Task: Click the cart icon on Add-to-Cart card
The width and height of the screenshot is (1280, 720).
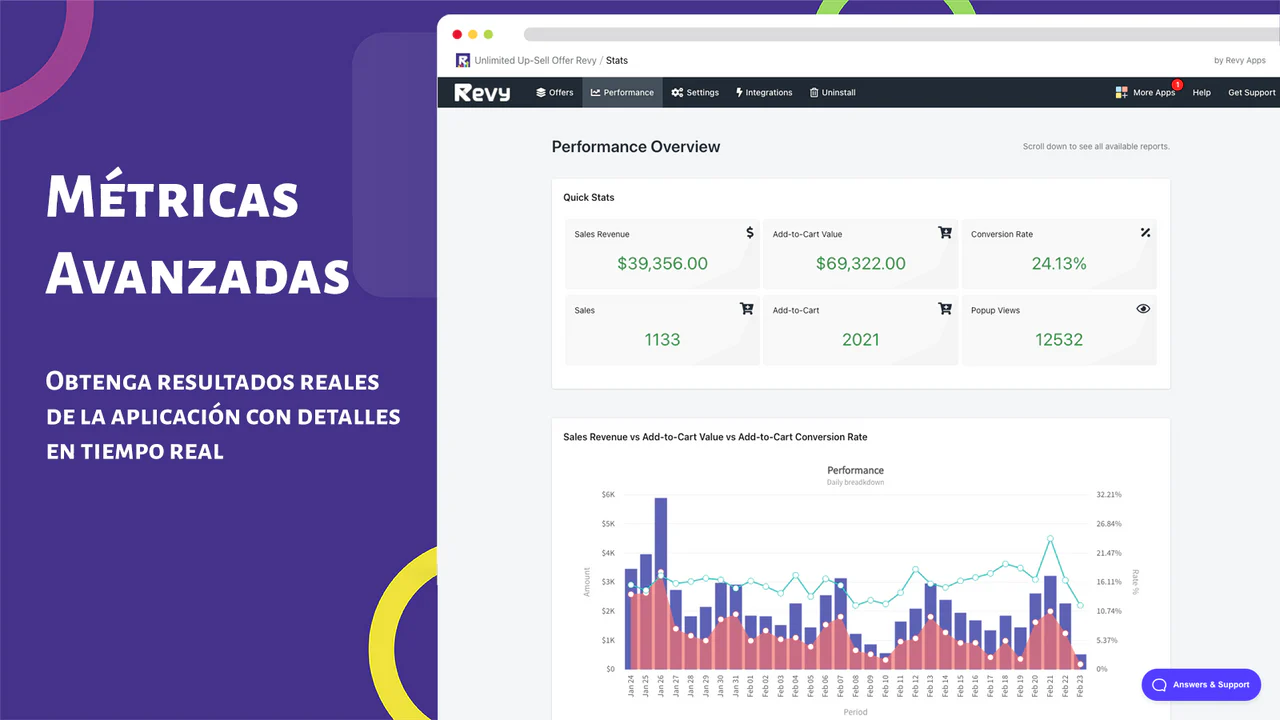Action: [x=945, y=309]
